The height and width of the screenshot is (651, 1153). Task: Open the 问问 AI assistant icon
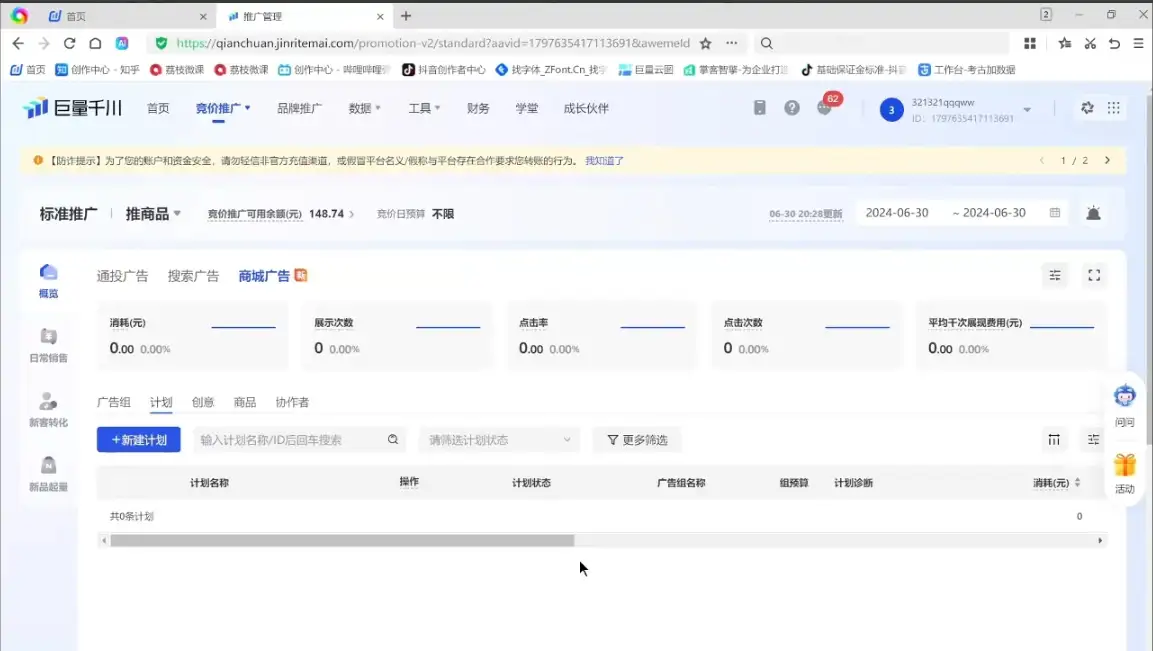1124,399
